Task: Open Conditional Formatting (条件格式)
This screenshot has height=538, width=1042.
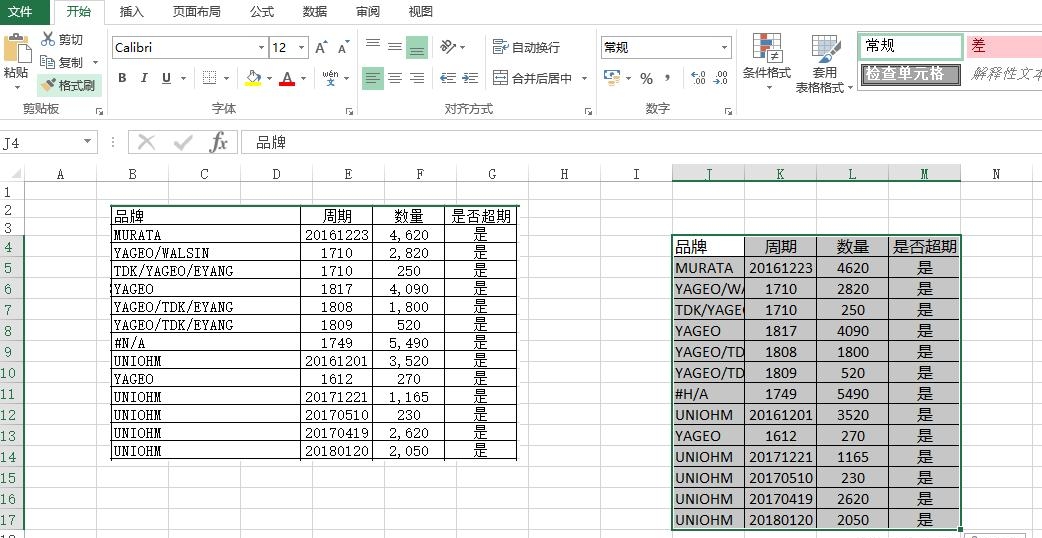Action: click(x=767, y=62)
